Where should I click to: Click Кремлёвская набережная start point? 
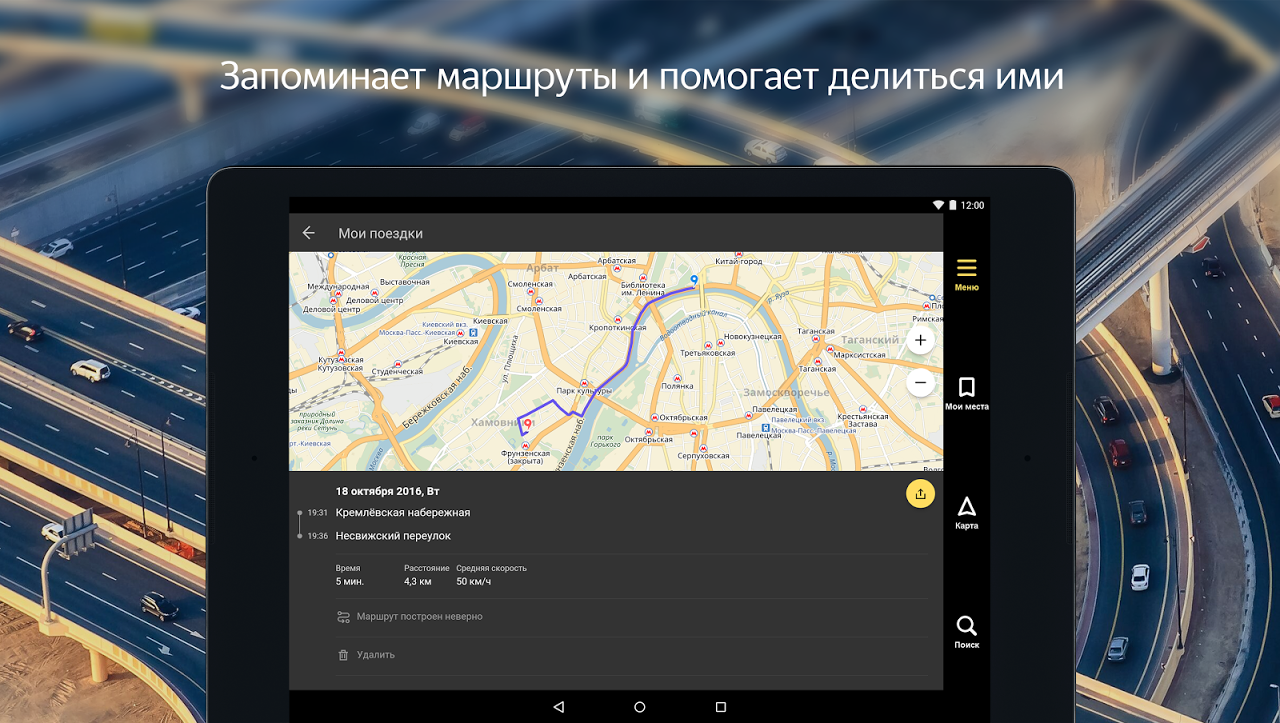pos(403,513)
